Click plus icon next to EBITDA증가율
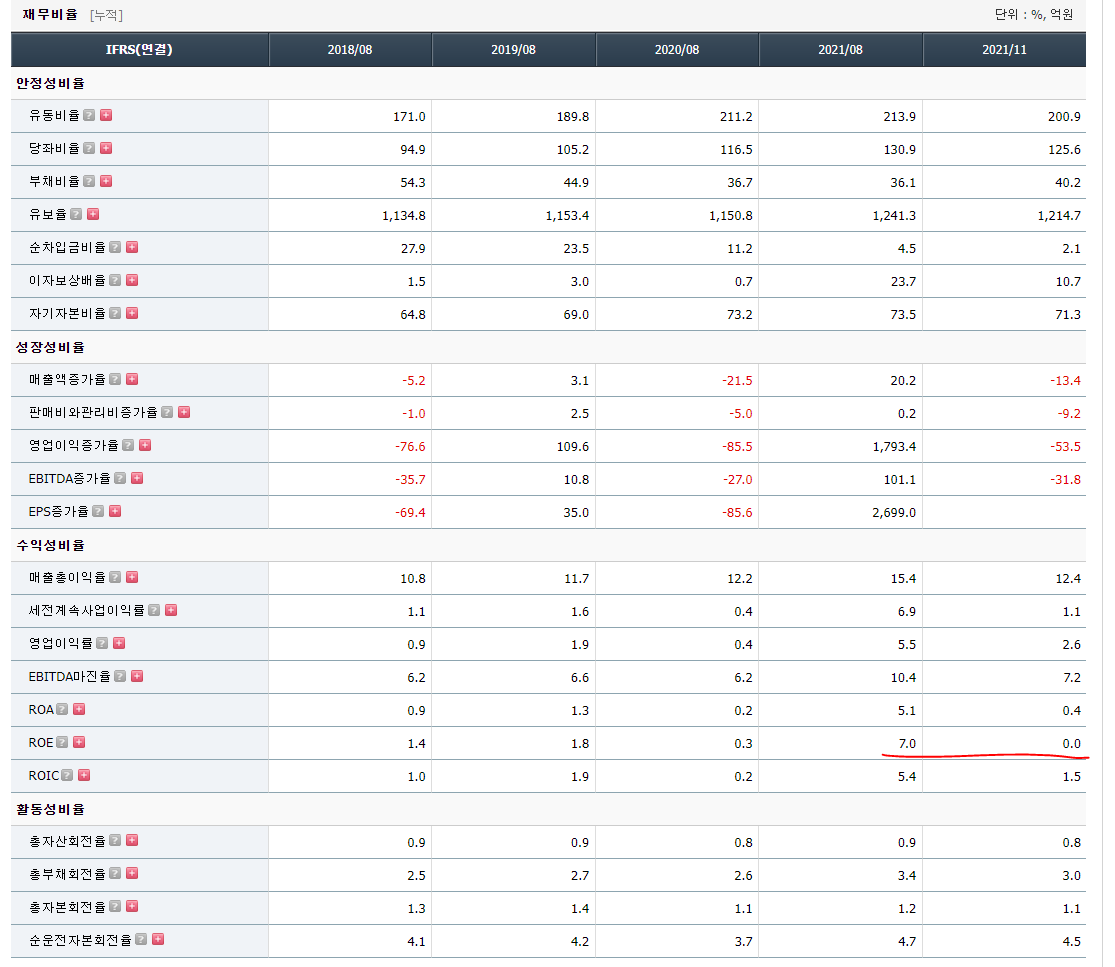Screen dimensions: 1115x967 coord(137,479)
